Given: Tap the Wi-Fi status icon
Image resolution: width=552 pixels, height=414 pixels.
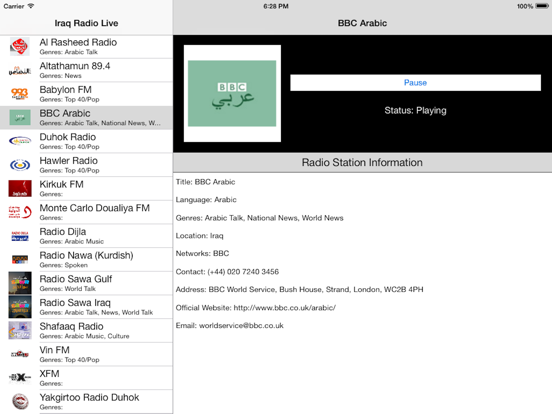Looking at the screenshot, I should pyautogui.click(x=31, y=6).
